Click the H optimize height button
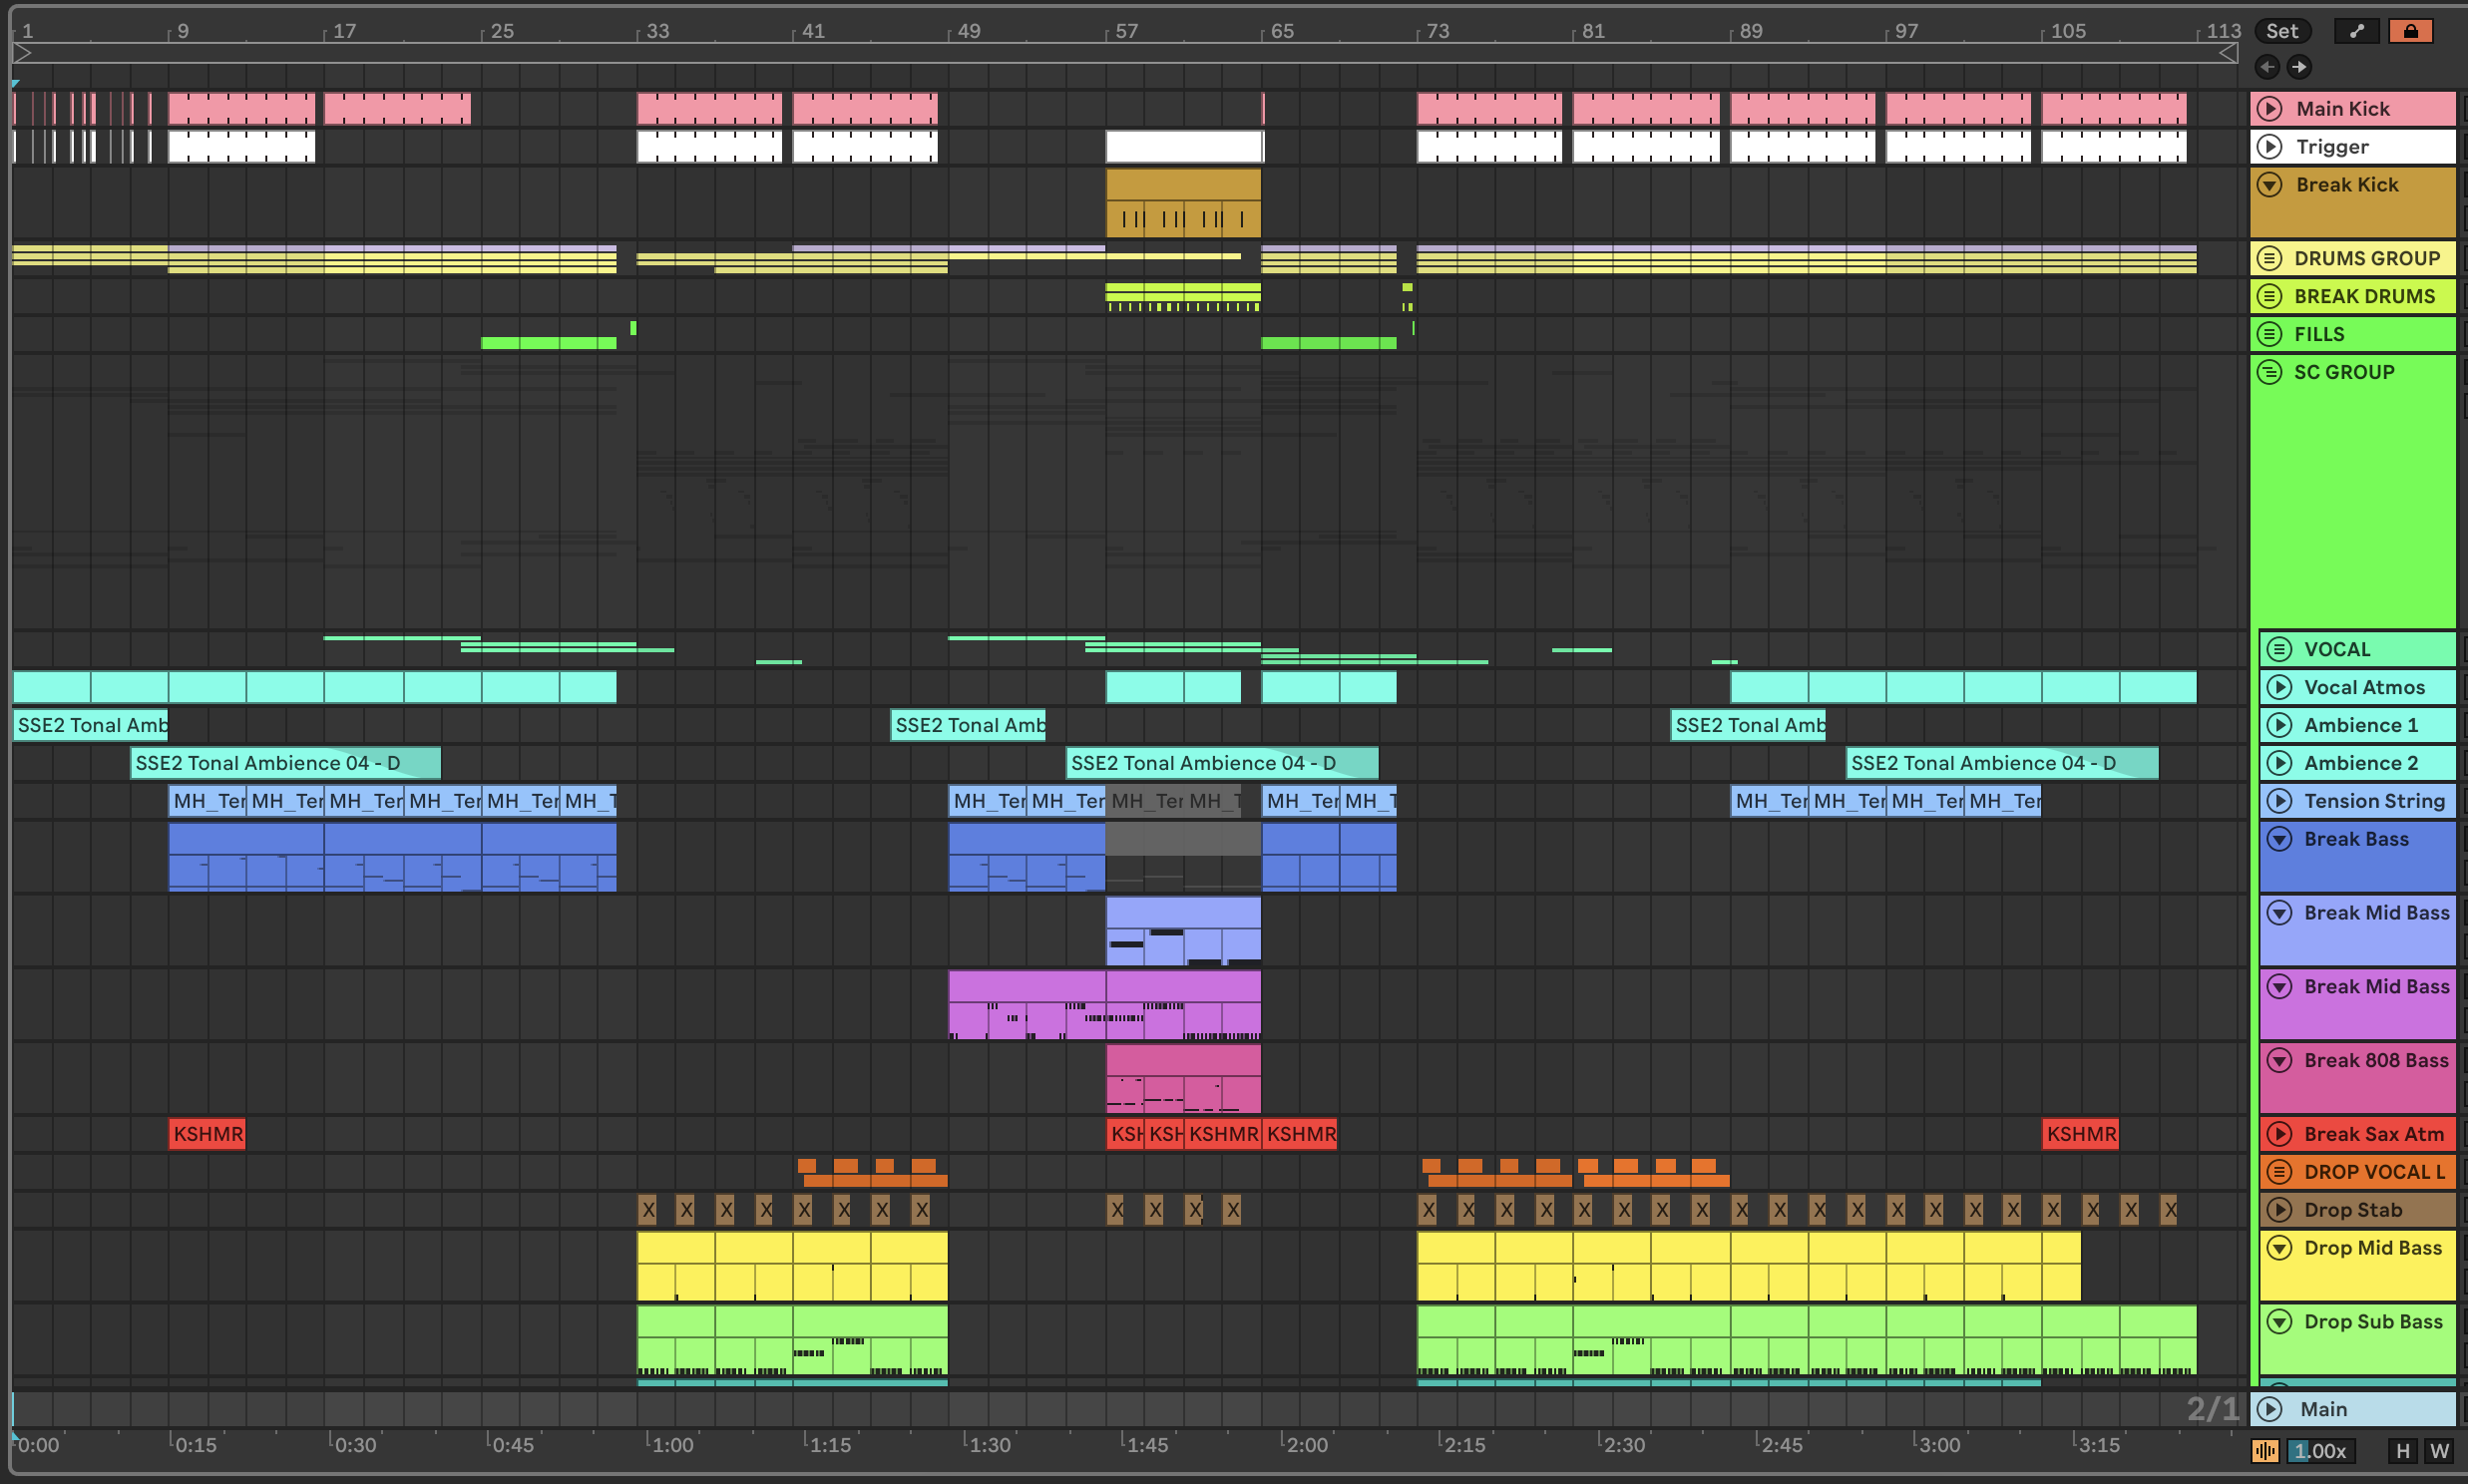Screen dimensions: 2468x1484 (2402, 1451)
